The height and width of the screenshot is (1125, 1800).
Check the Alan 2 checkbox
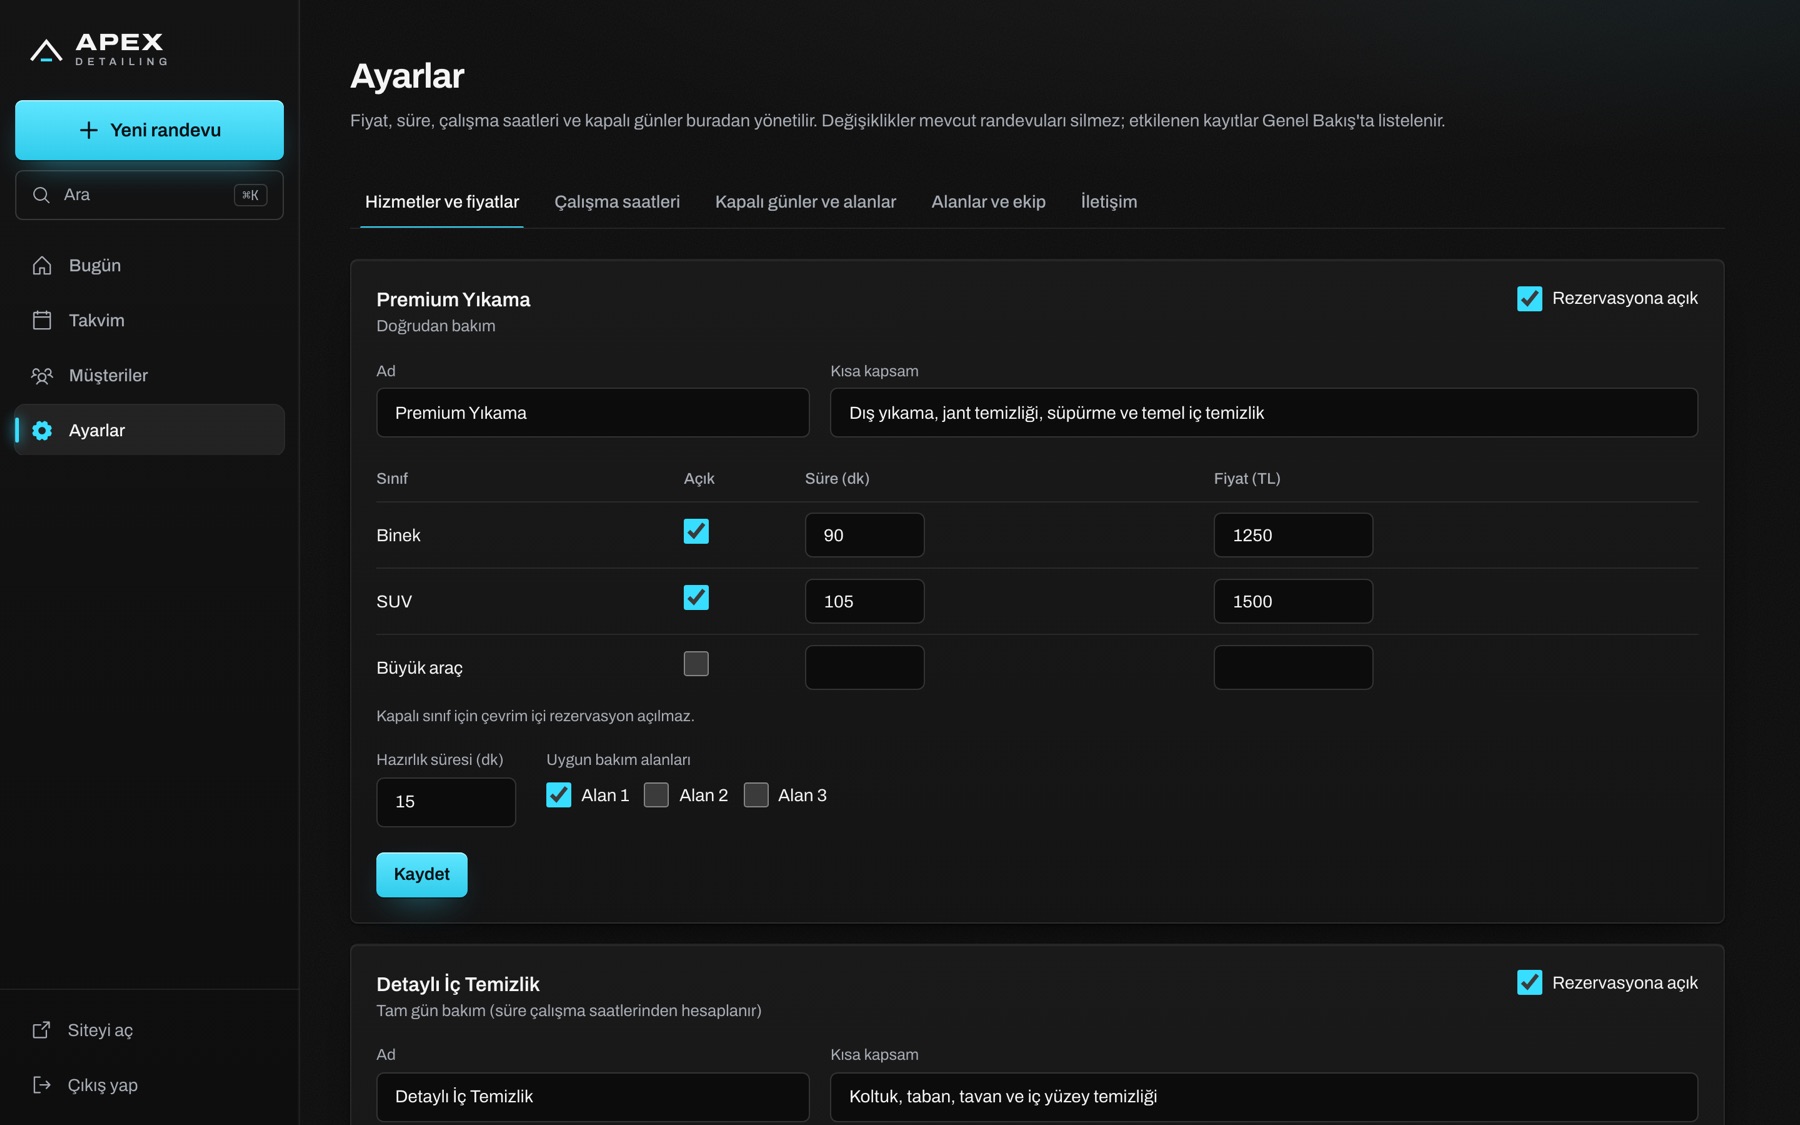pyautogui.click(x=656, y=795)
